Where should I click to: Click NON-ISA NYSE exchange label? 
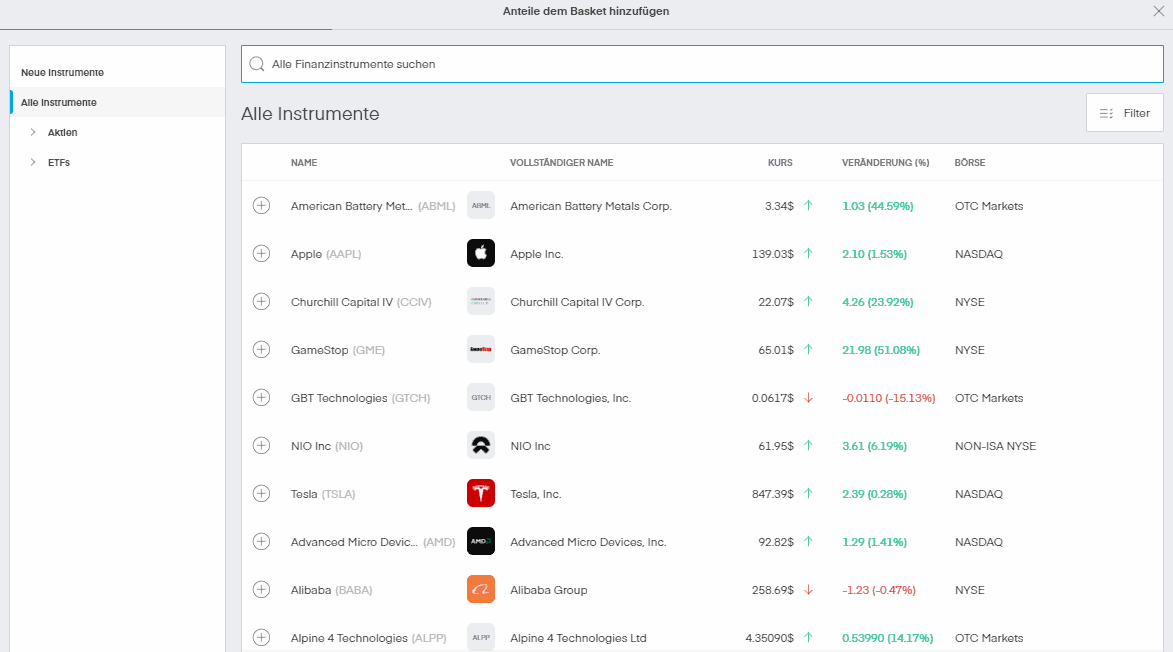[995, 446]
